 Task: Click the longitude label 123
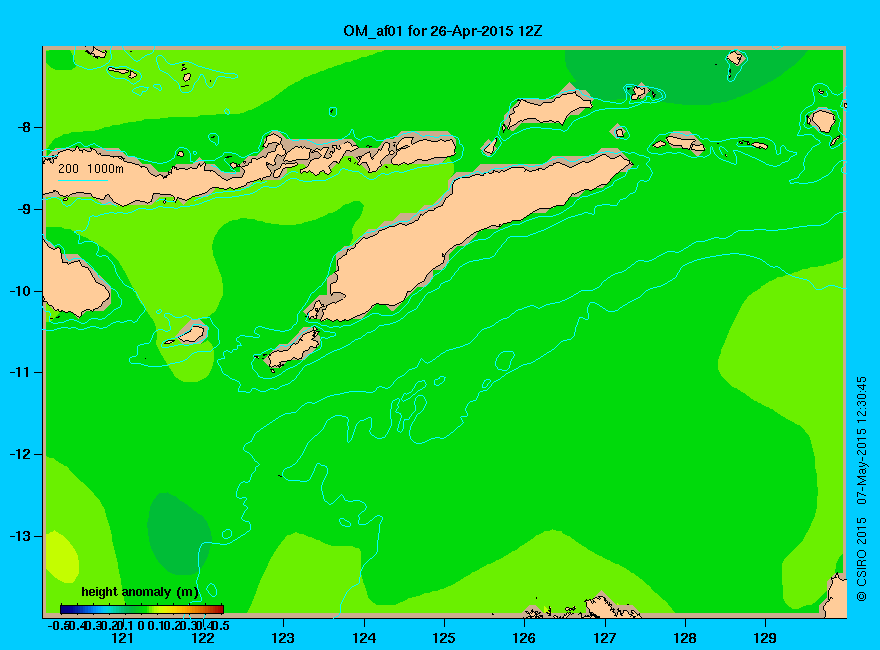[x=283, y=638]
